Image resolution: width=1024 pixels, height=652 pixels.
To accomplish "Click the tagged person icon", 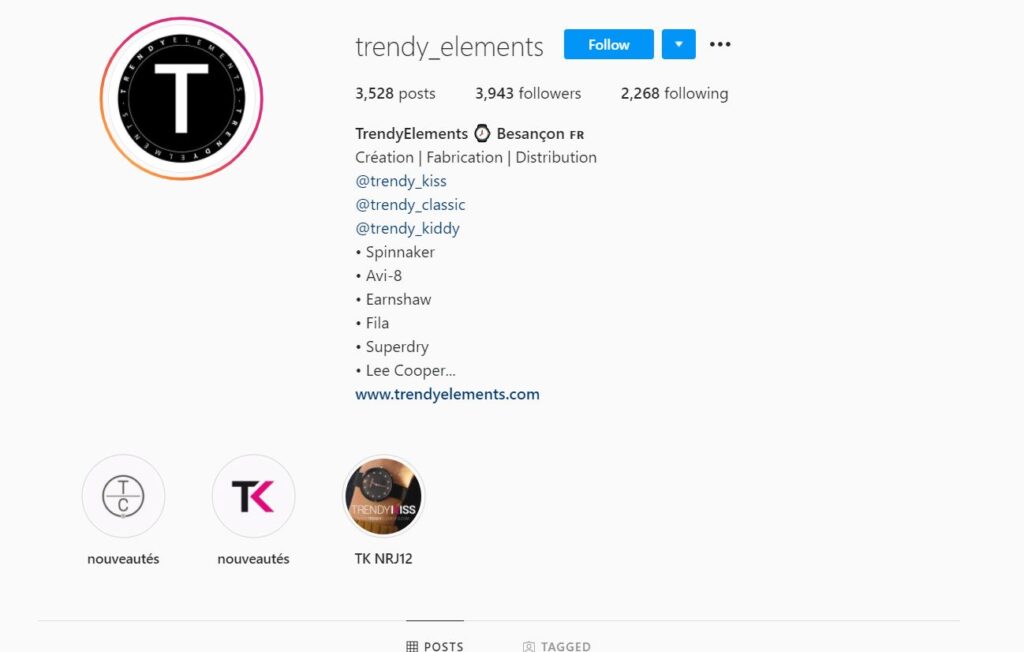I will 528,646.
